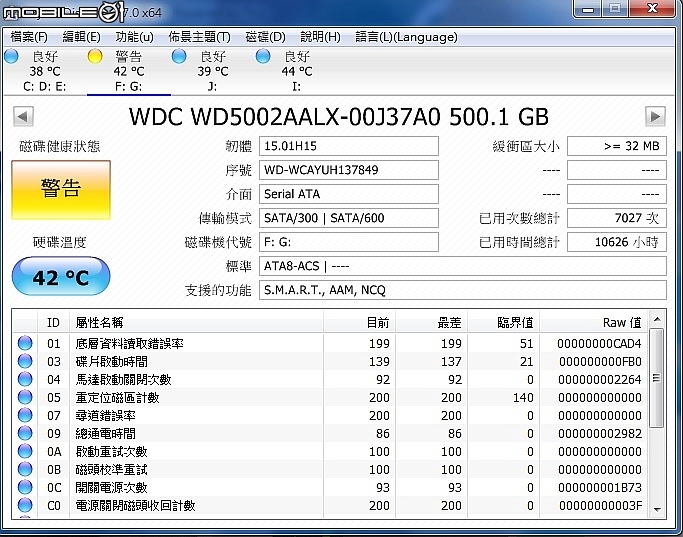683x537 pixels.
Task: Open the 磁碟(D) menu
Action: click(x=265, y=37)
